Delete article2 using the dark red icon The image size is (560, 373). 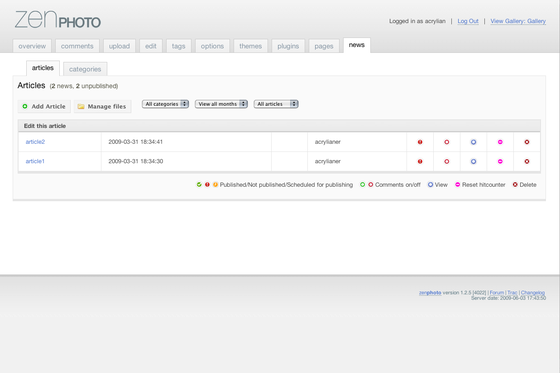coord(527,142)
